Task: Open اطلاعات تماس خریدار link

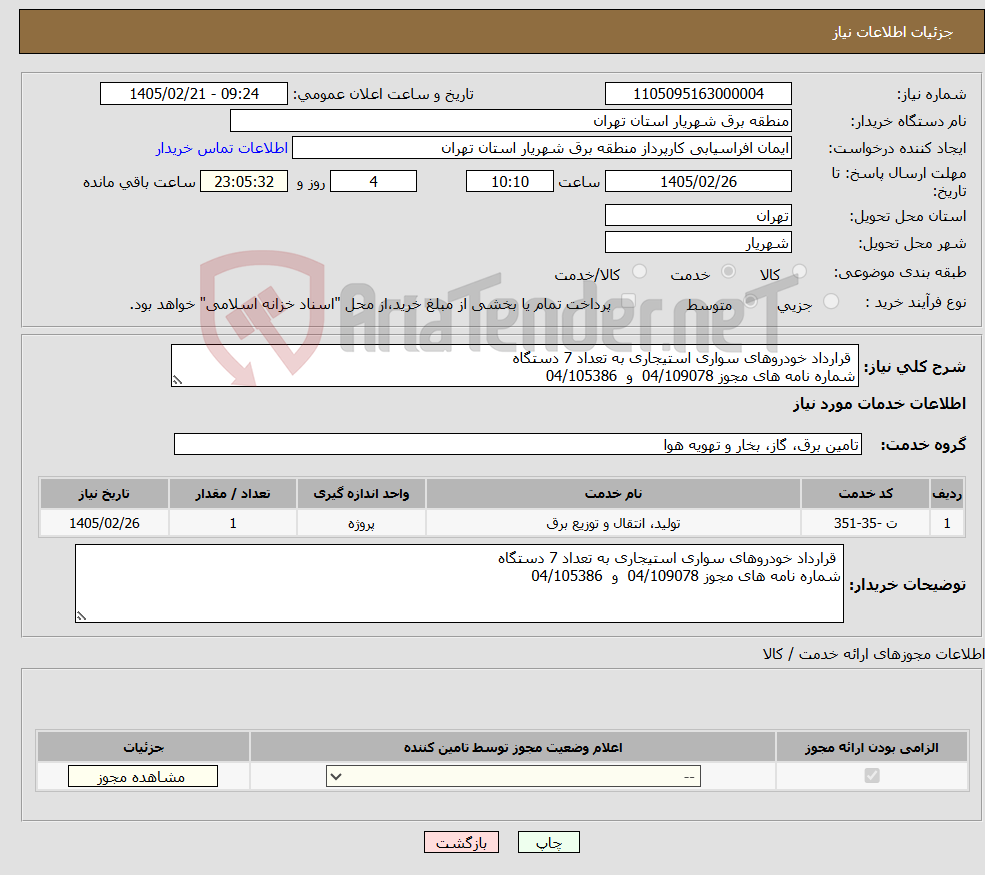Action: pyautogui.click(x=222, y=148)
